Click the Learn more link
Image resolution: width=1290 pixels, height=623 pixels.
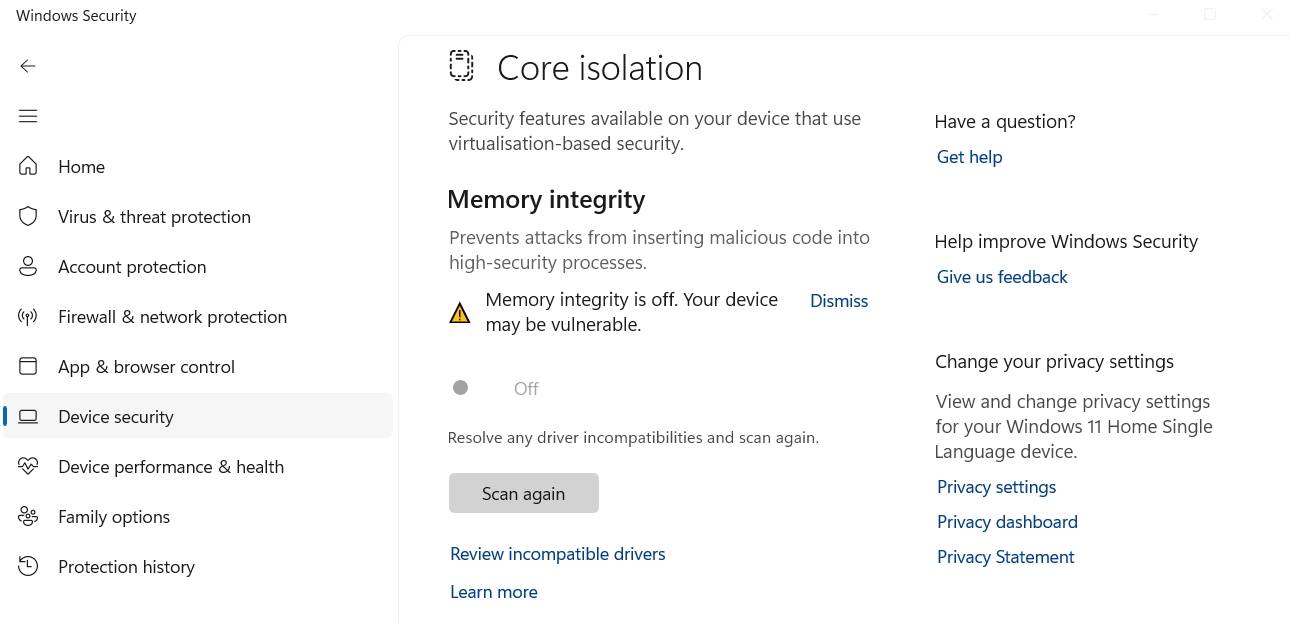[493, 592]
